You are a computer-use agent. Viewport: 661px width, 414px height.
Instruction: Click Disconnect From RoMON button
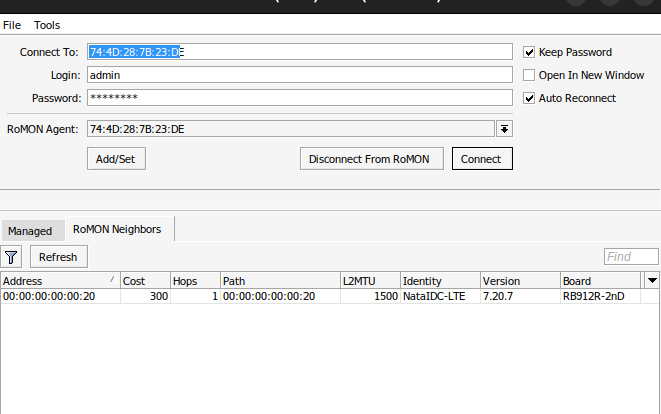pos(371,159)
